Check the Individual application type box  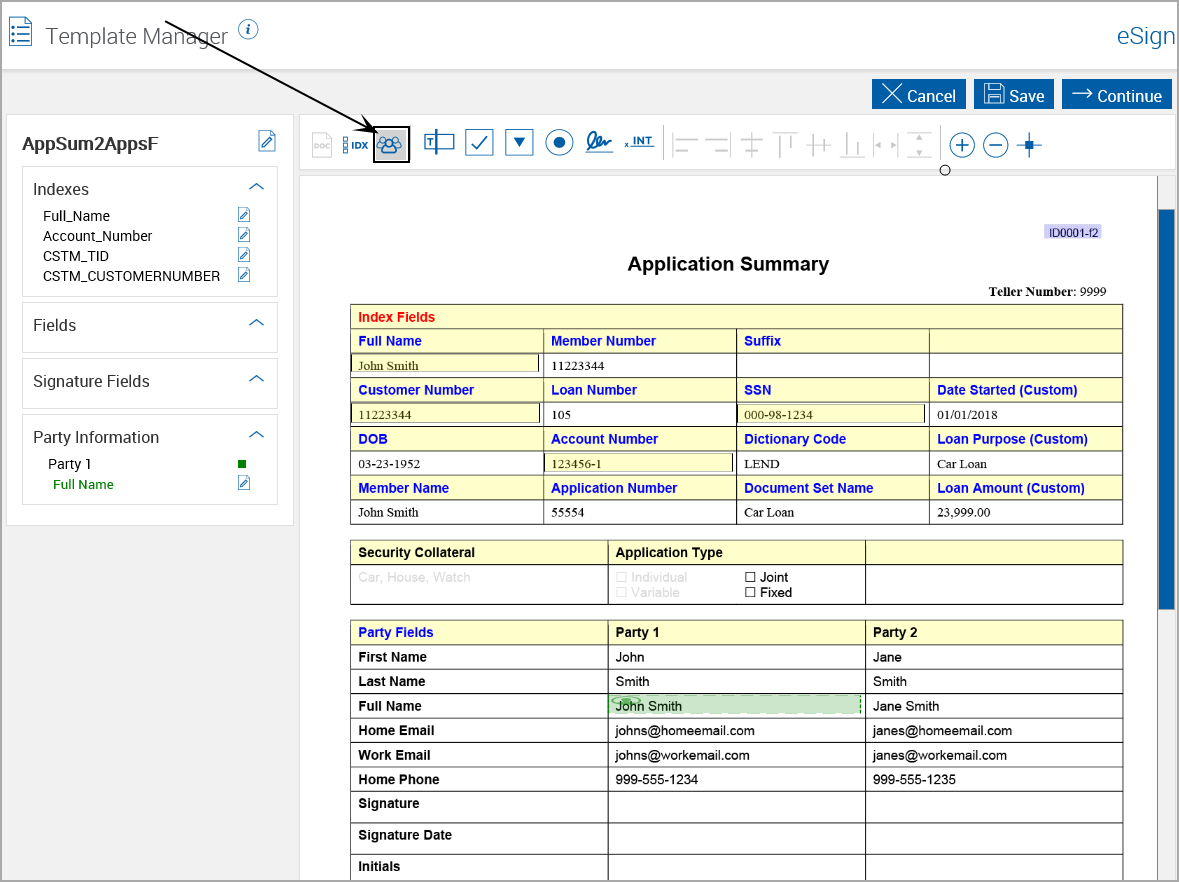click(x=621, y=577)
